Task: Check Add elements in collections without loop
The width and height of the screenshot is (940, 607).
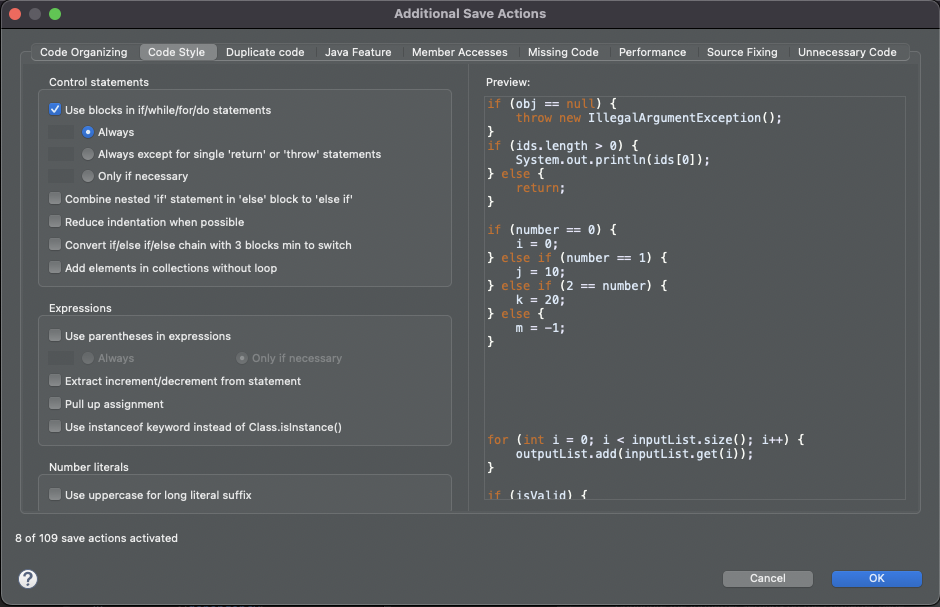Action: tap(55, 268)
